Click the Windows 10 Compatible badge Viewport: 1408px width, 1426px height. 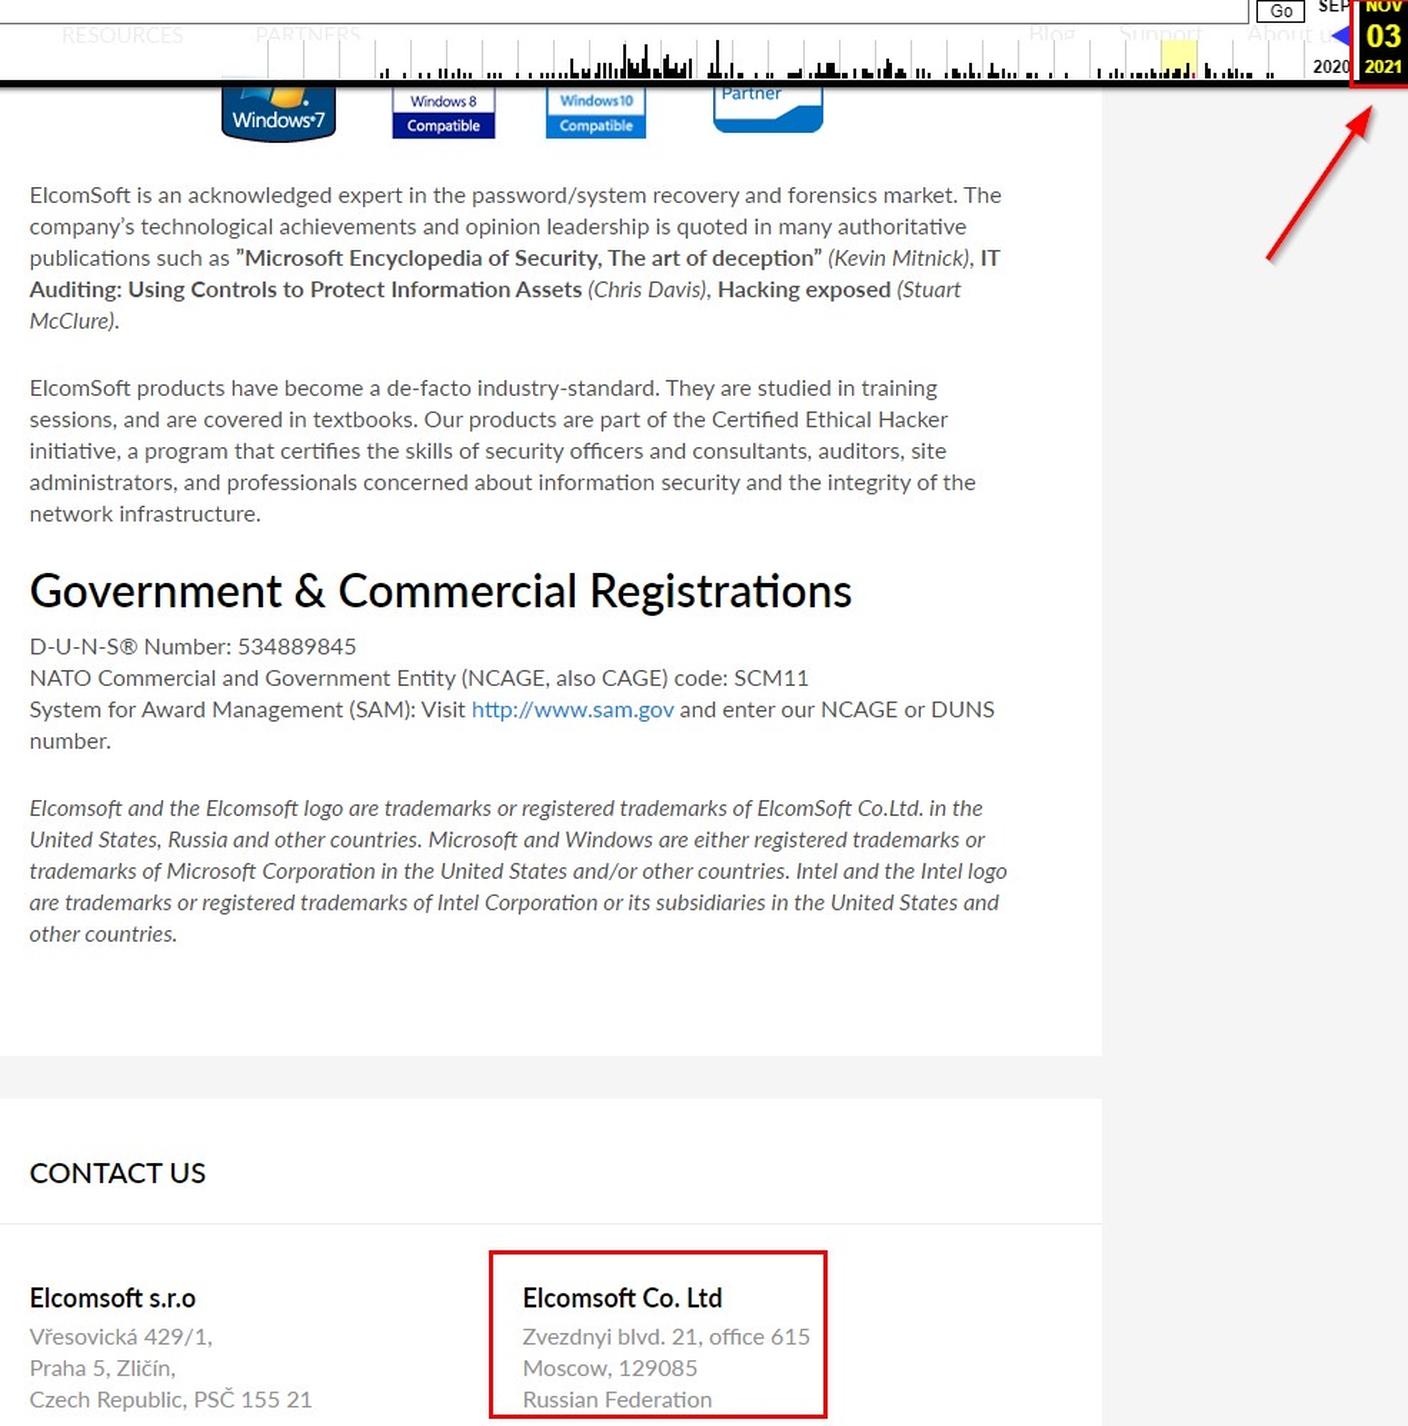tap(596, 113)
